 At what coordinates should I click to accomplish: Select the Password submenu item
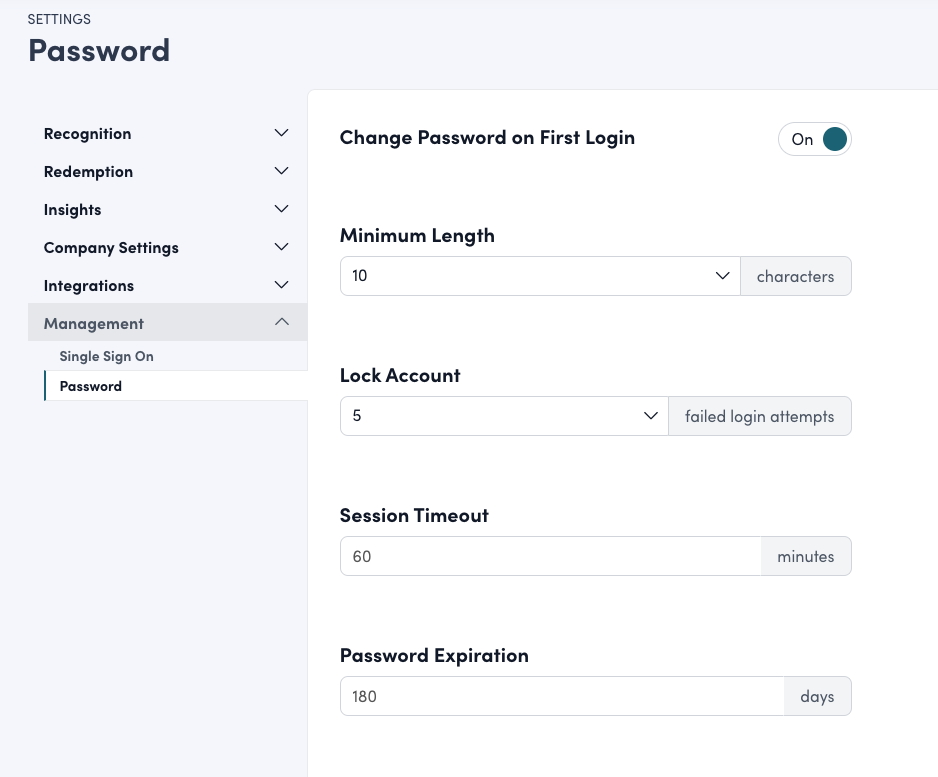(91, 386)
